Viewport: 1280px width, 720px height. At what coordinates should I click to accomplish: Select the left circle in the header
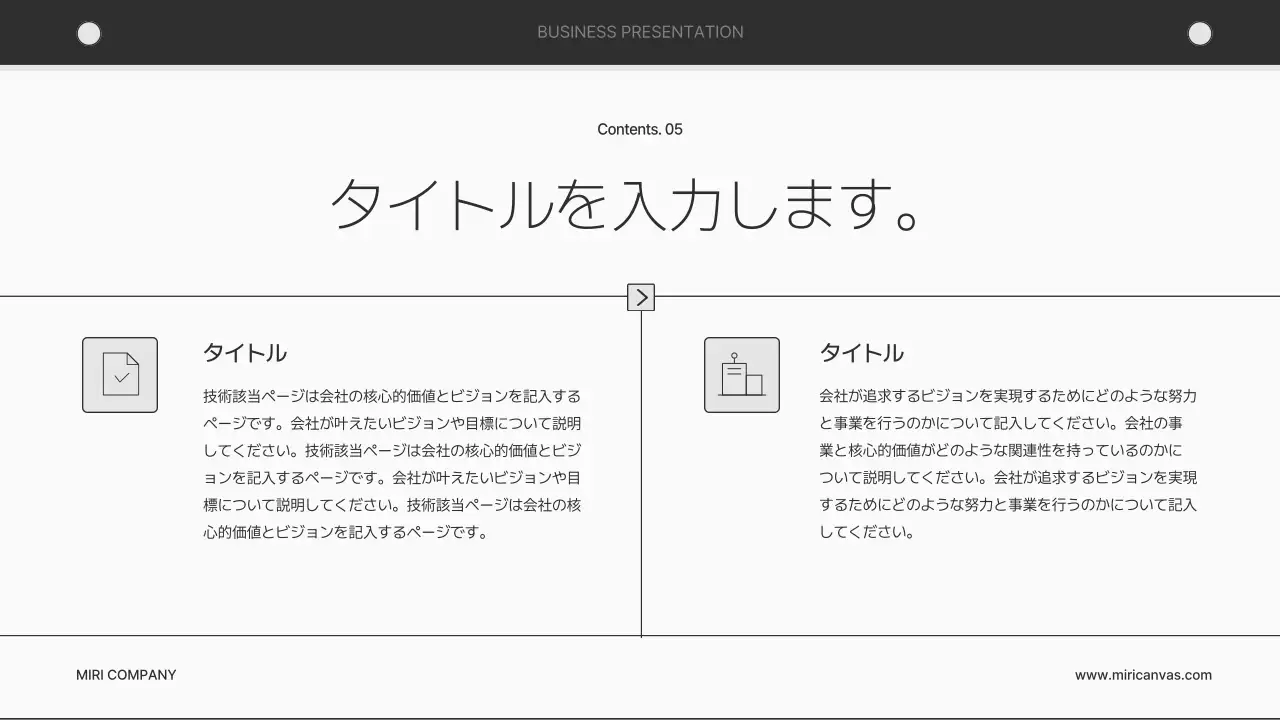pos(89,33)
